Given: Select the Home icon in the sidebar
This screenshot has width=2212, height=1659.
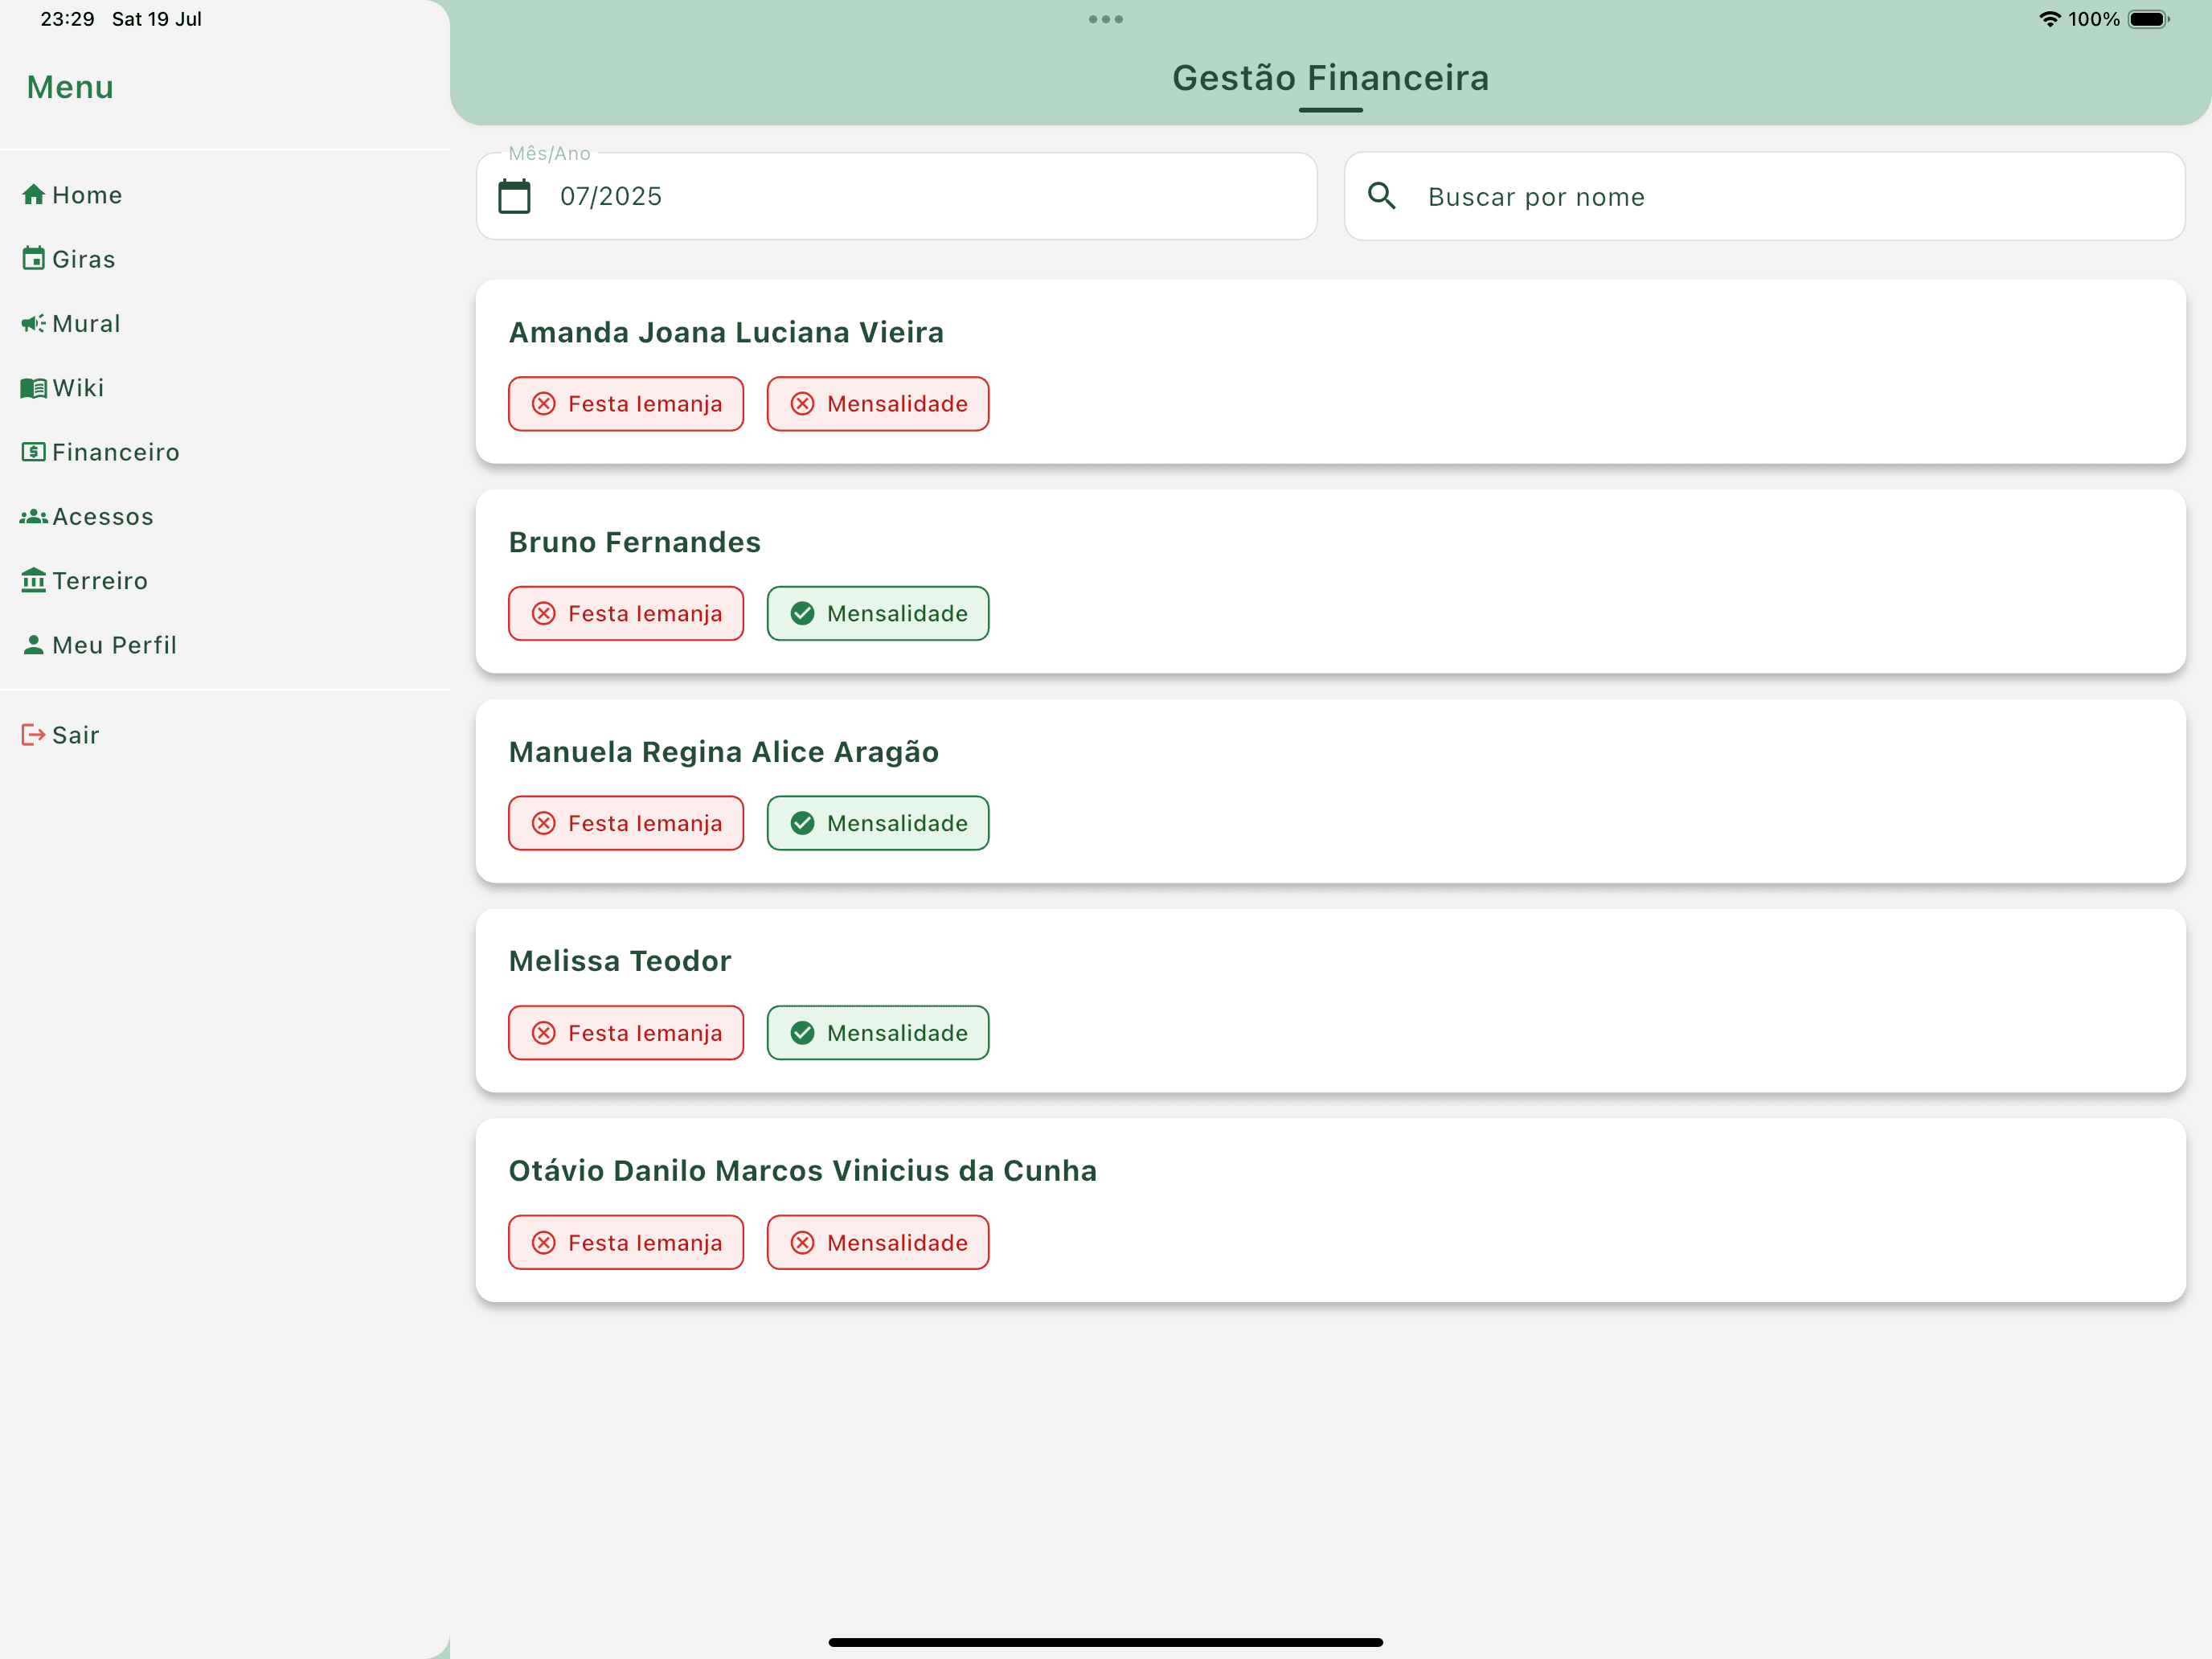Looking at the screenshot, I should point(33,194).
